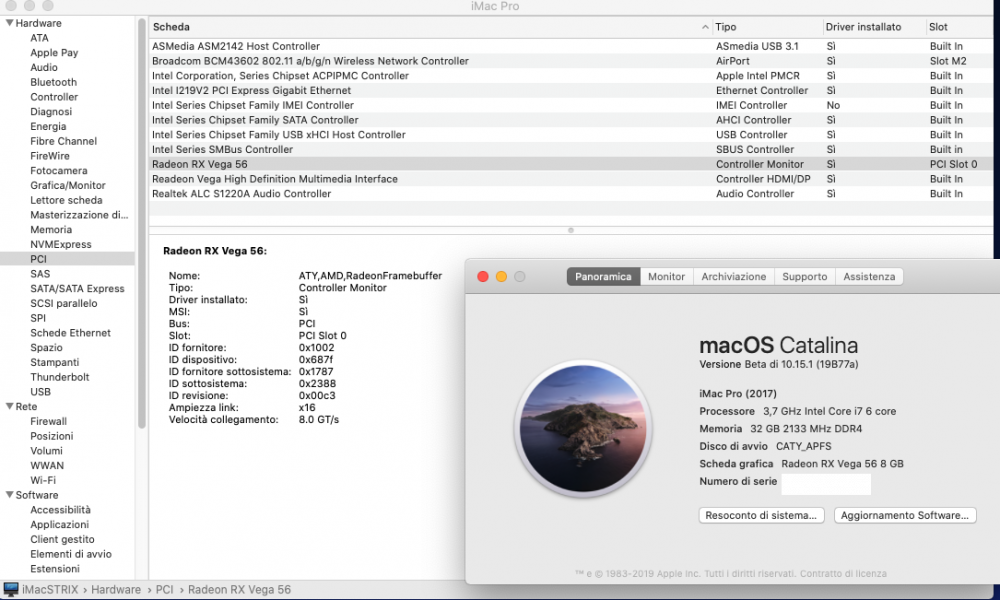Click Hardware in the bottom path bar
This screenshot has height=600, width=1000.
(115, 589)
